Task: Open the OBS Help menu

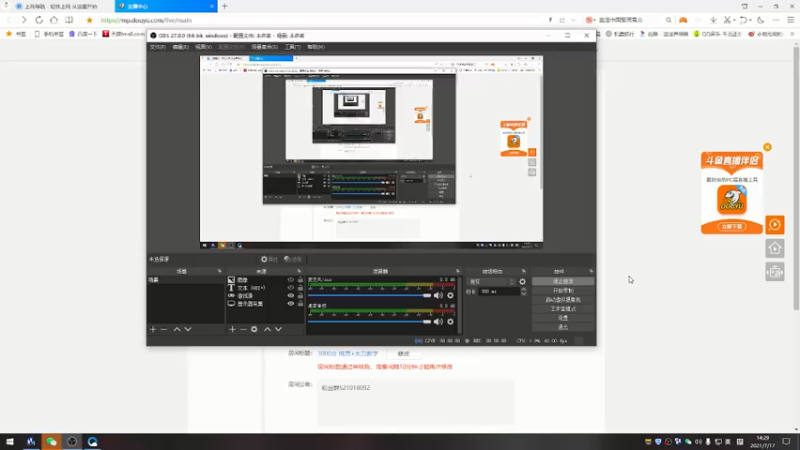Action: click(316, 47)
